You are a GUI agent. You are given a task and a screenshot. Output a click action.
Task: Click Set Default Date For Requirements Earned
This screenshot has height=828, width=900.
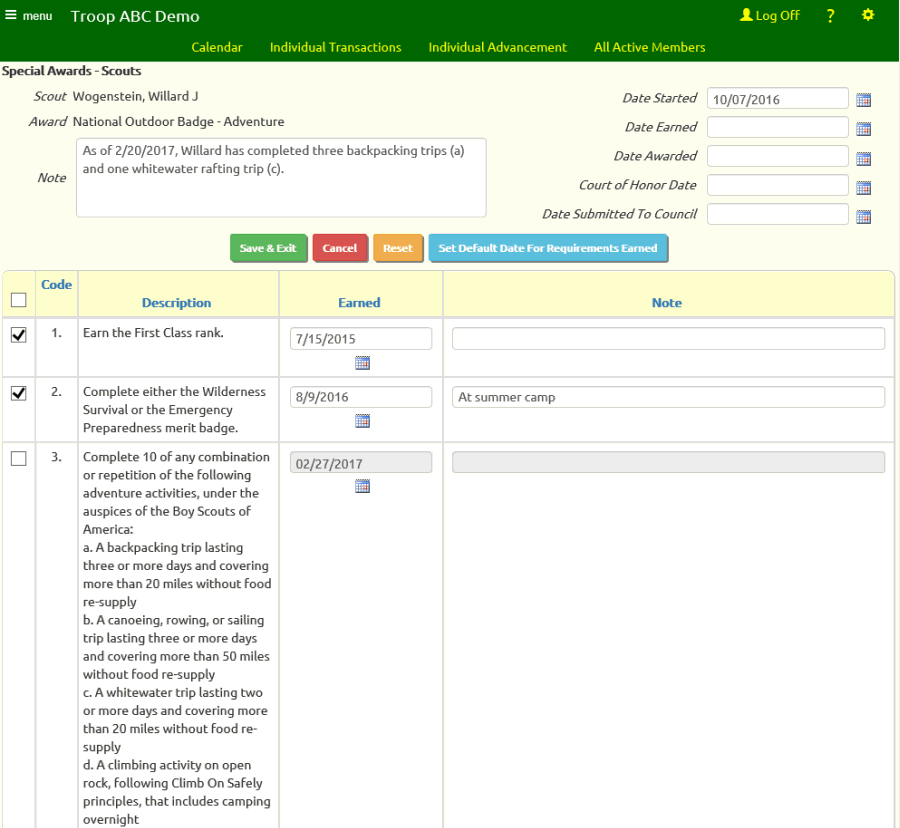point(548,248)
